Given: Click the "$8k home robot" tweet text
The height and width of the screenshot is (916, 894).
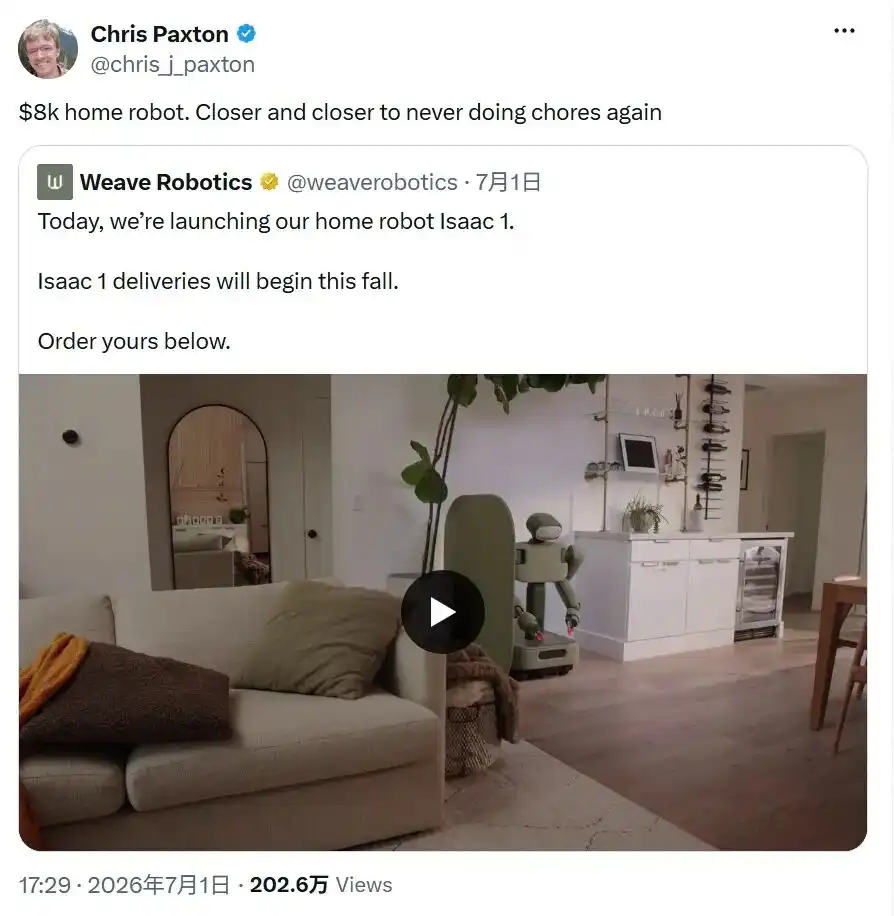Looking at the screenshot, I should 104,112.
